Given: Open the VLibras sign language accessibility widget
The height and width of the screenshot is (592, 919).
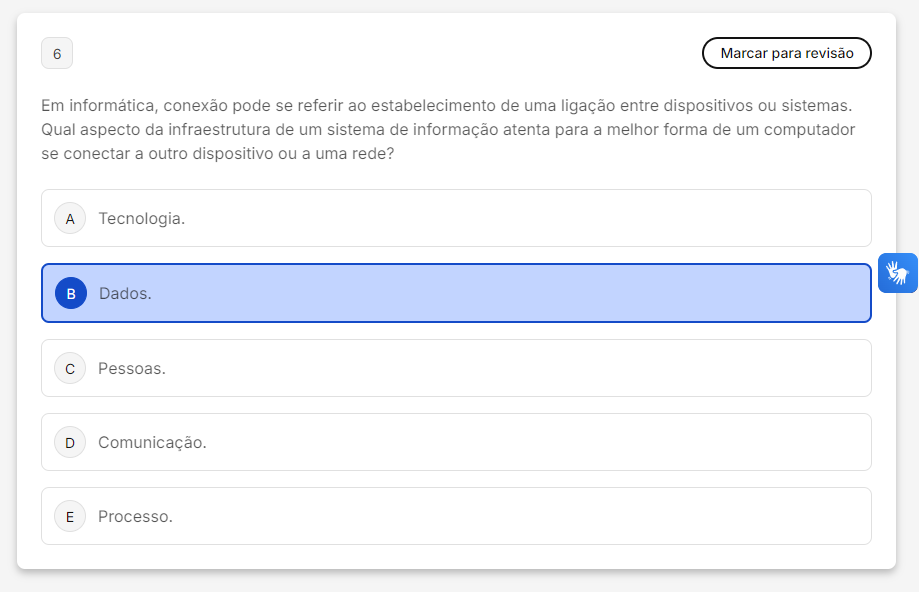Looking at the screenshot, I should 897,273.
